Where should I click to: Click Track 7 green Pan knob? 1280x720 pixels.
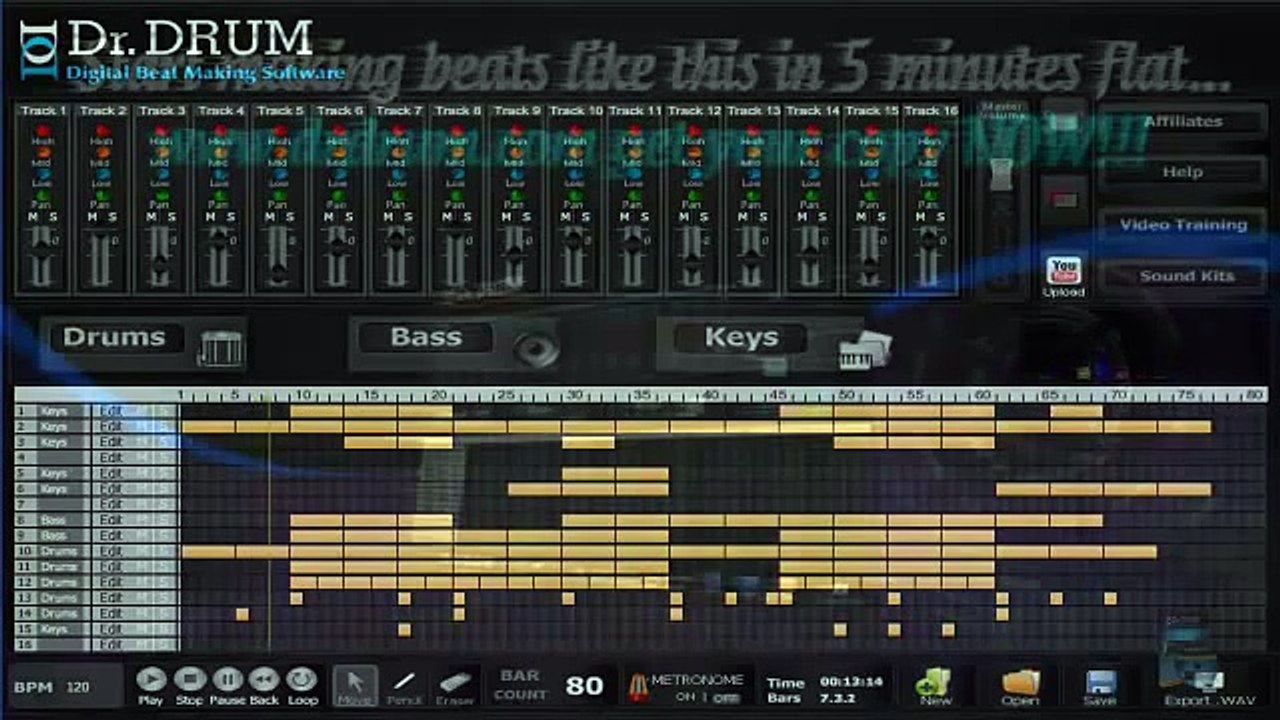tap(397, 195)
